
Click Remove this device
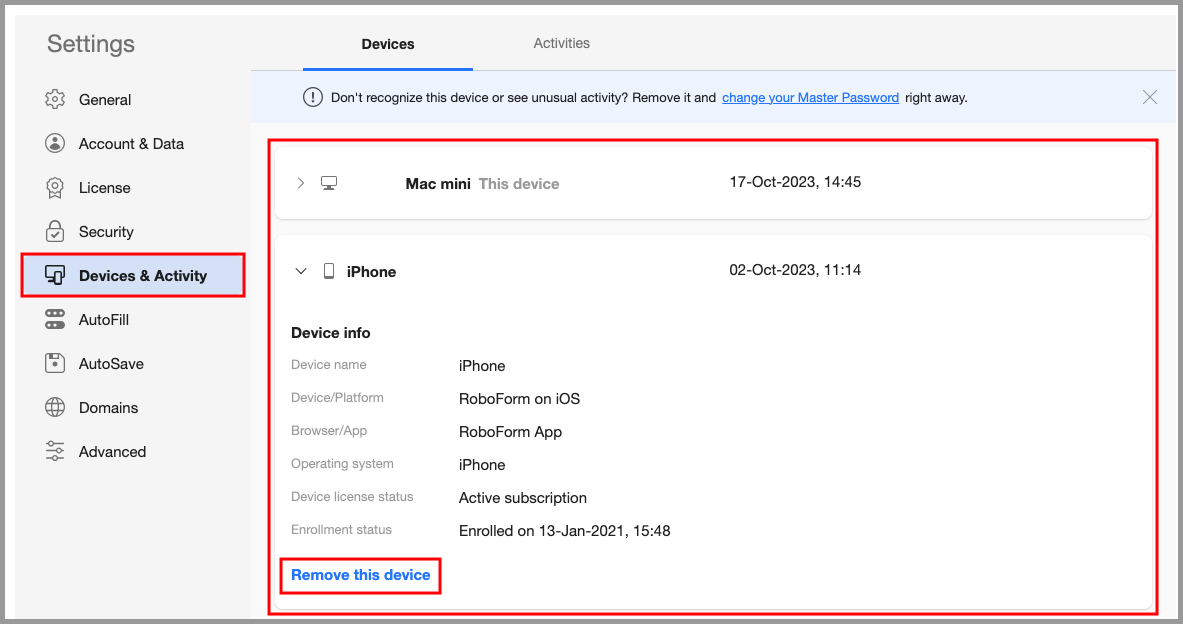pyautogui.click(x=360, y=575)
